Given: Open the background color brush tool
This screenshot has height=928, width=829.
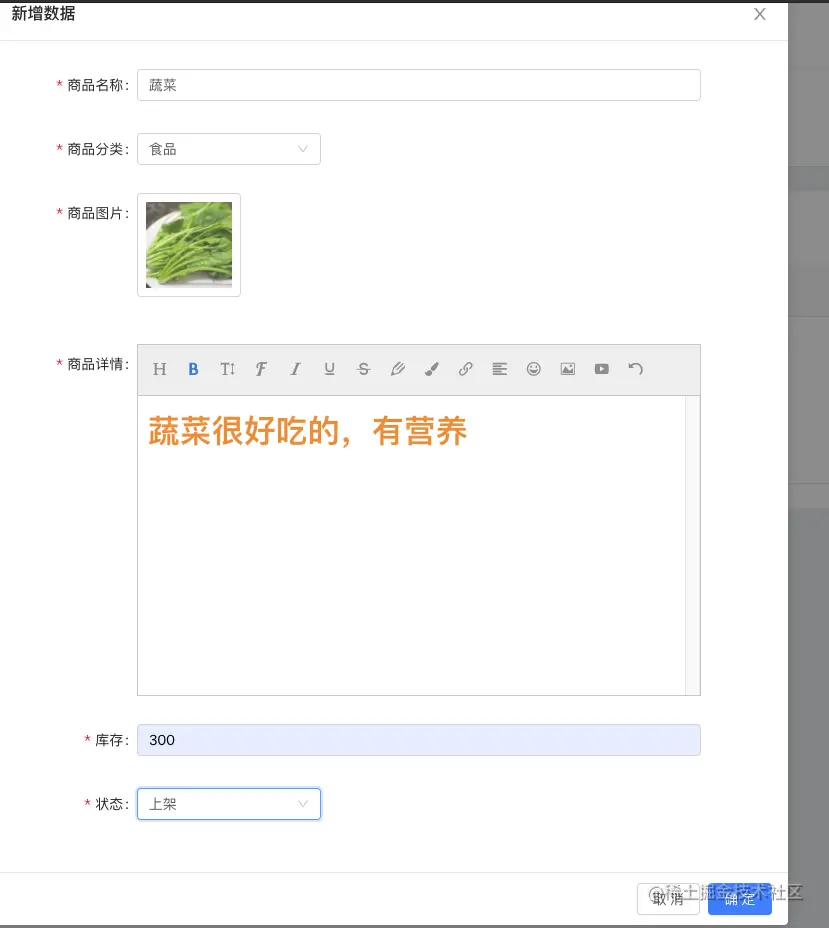Looking at the screenshot, I should (432, 369).
